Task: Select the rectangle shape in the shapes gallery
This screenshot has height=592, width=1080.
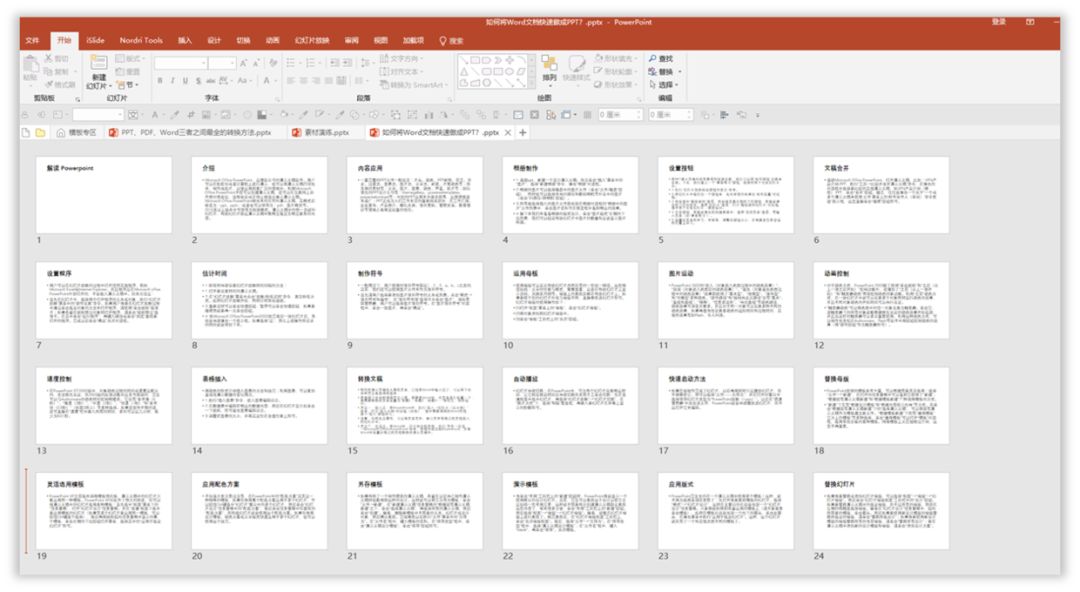Action: pos(475,61)
